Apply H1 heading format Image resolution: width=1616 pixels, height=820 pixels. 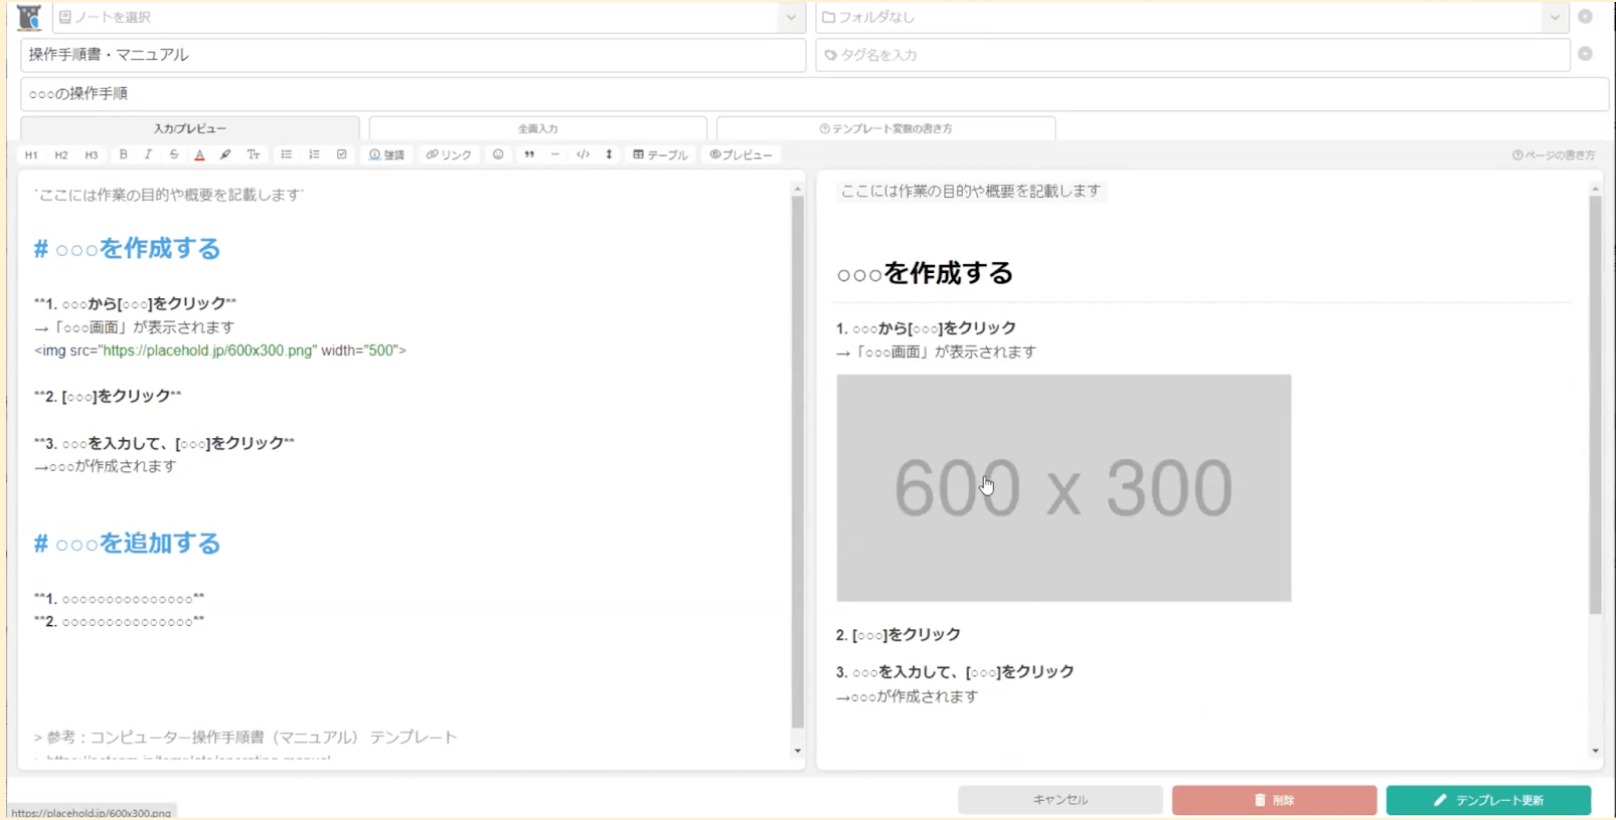click(x=31, y=155)
